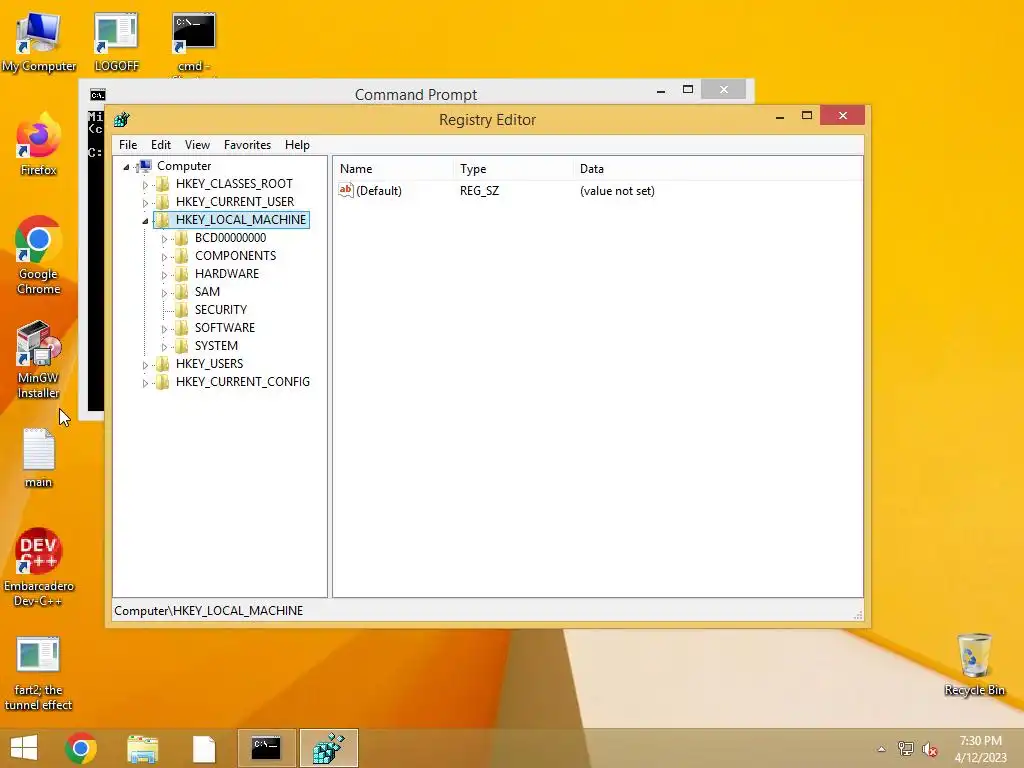This screenshot has height=768, width=1024.
Task: Click the Command Prompt title bar icon
Action: point(97,95)
